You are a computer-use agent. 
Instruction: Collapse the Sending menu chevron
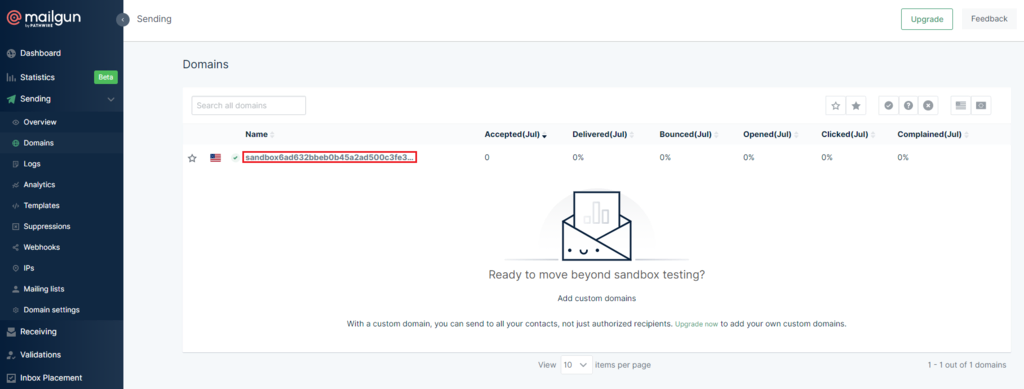pos(110,99)
